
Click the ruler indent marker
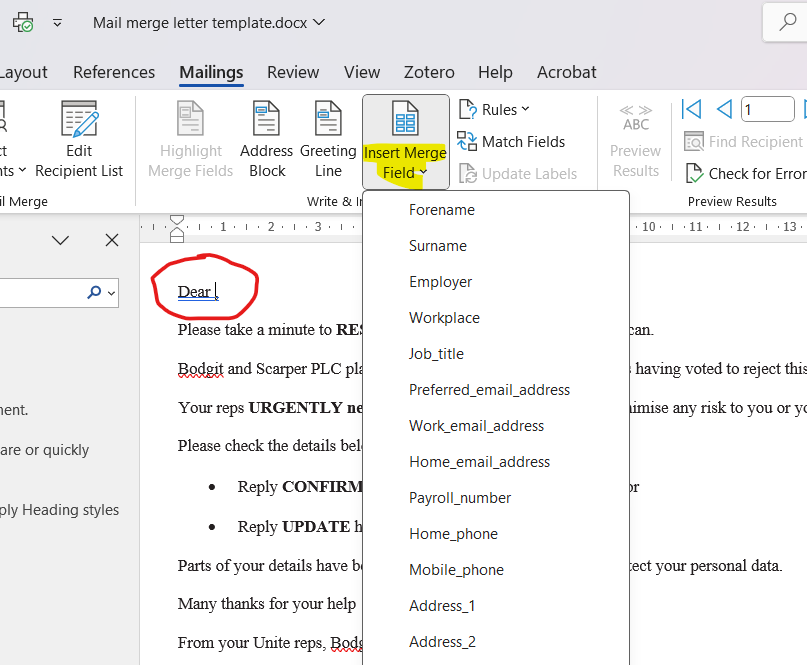[177, 229]
